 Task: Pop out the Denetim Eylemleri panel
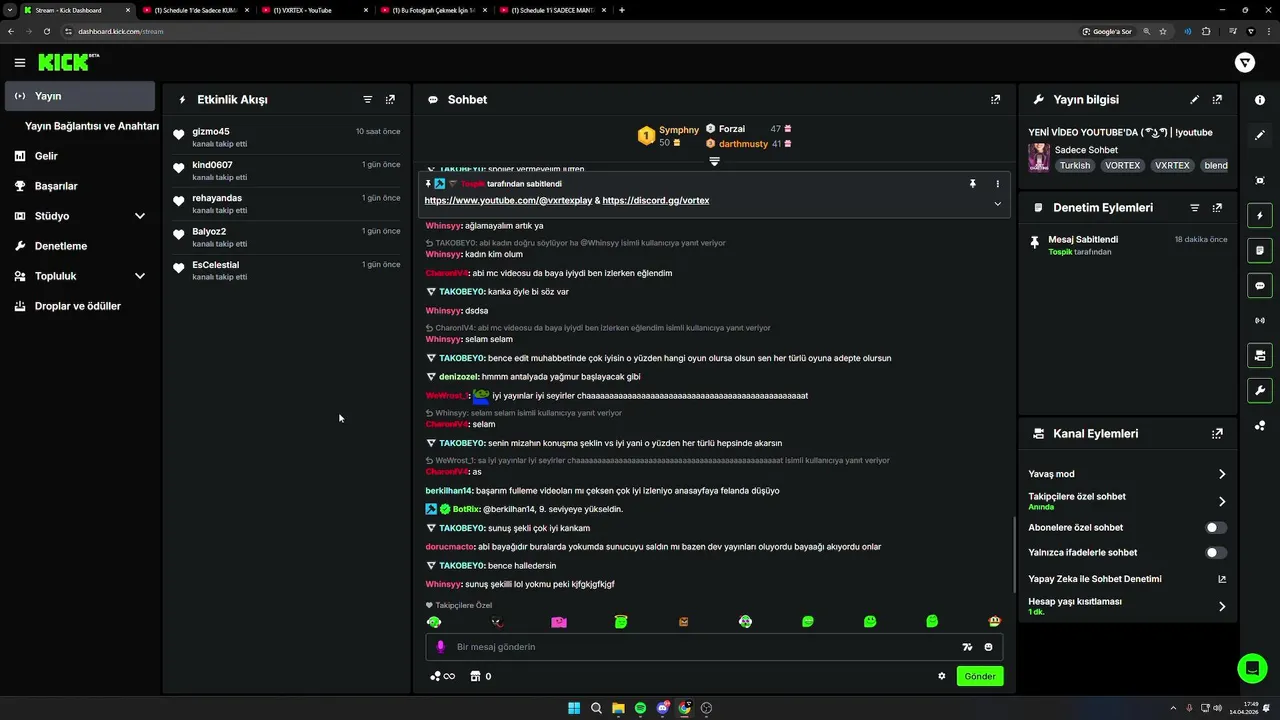point(1217,208)
